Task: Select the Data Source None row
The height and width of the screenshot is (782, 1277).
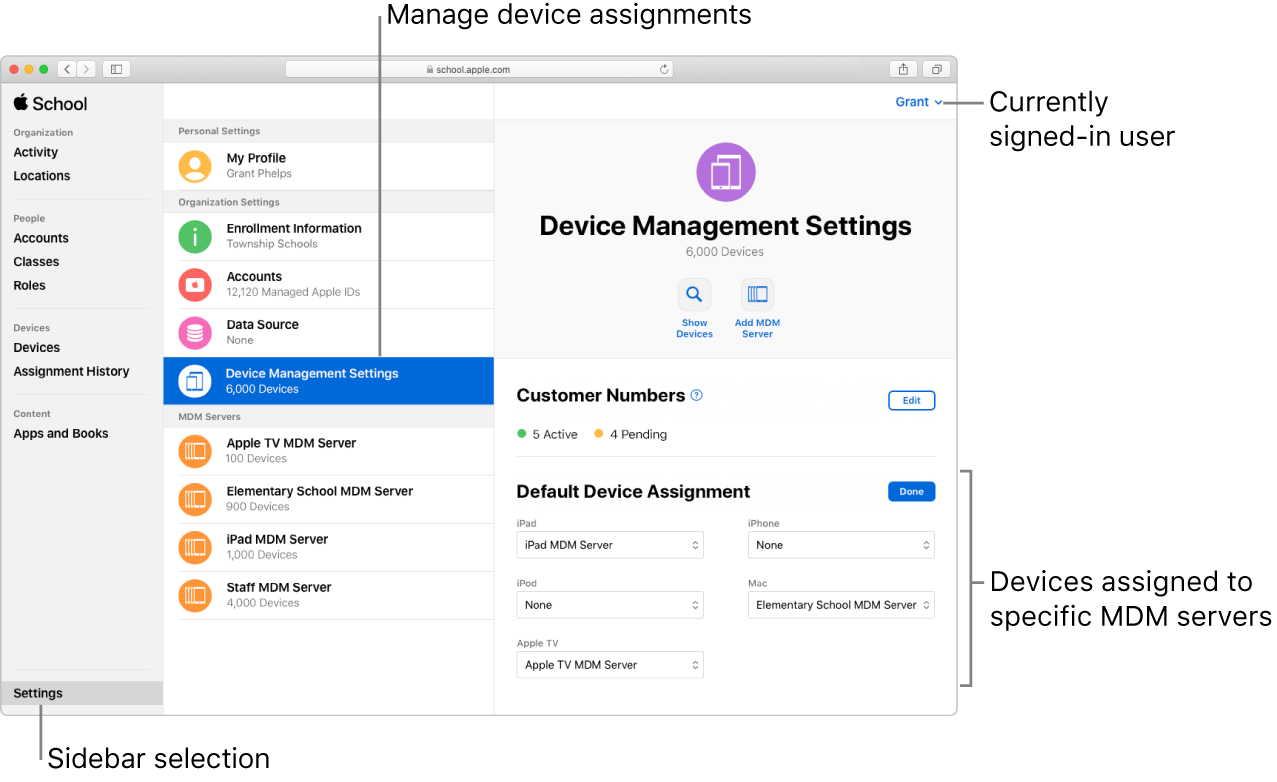Action: [x=329, y=332]
